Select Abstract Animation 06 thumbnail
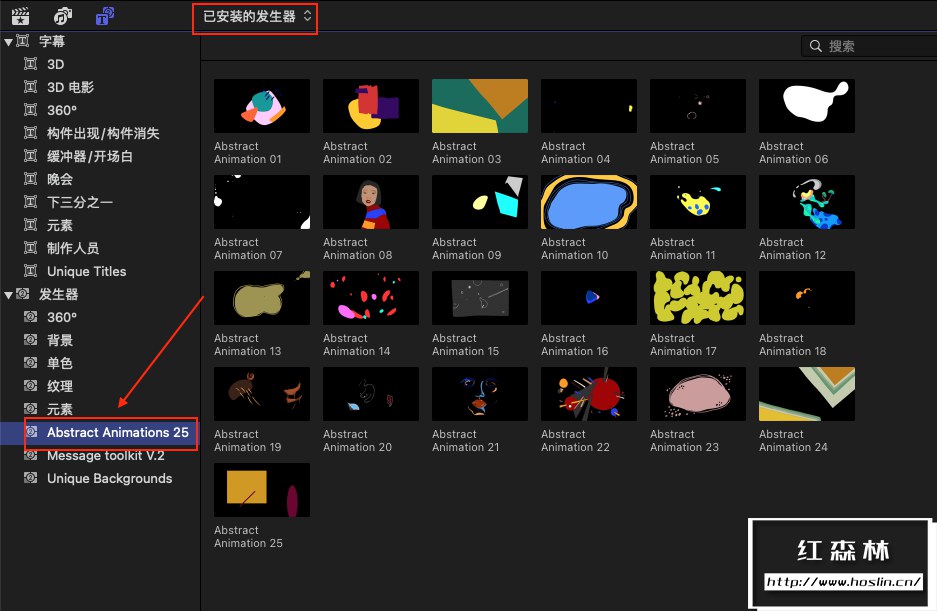The height and width of the screenshot is (611, 937). [807, 106]
